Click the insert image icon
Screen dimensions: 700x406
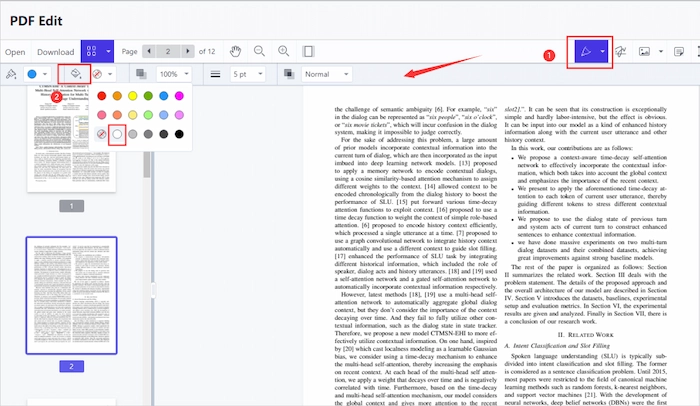pyautogui.click(x=644, y=51)
